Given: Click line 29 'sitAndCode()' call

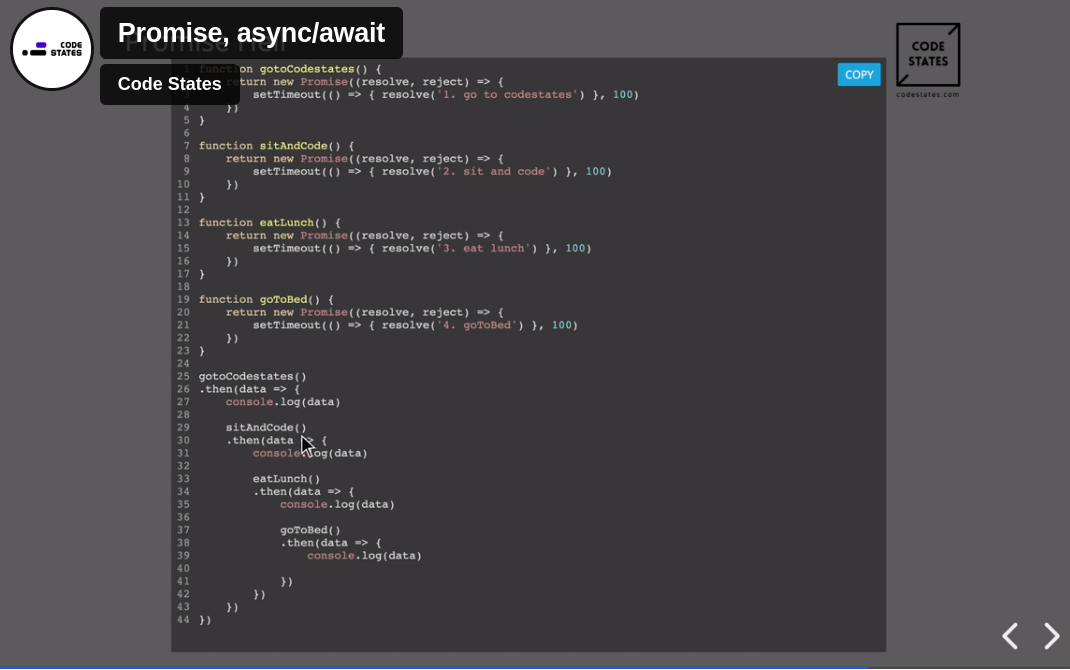Looking at the screenshot, I should [266, 428].
